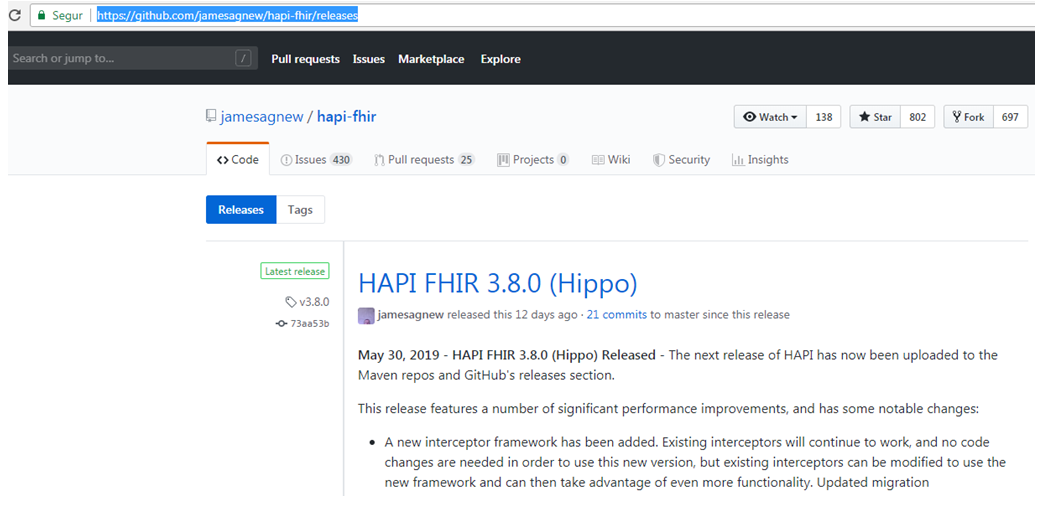The height and width of the screenshot is (510, 1041).
Task: Fork the hapi-fhir repository
Action: (x=968, y=117)
